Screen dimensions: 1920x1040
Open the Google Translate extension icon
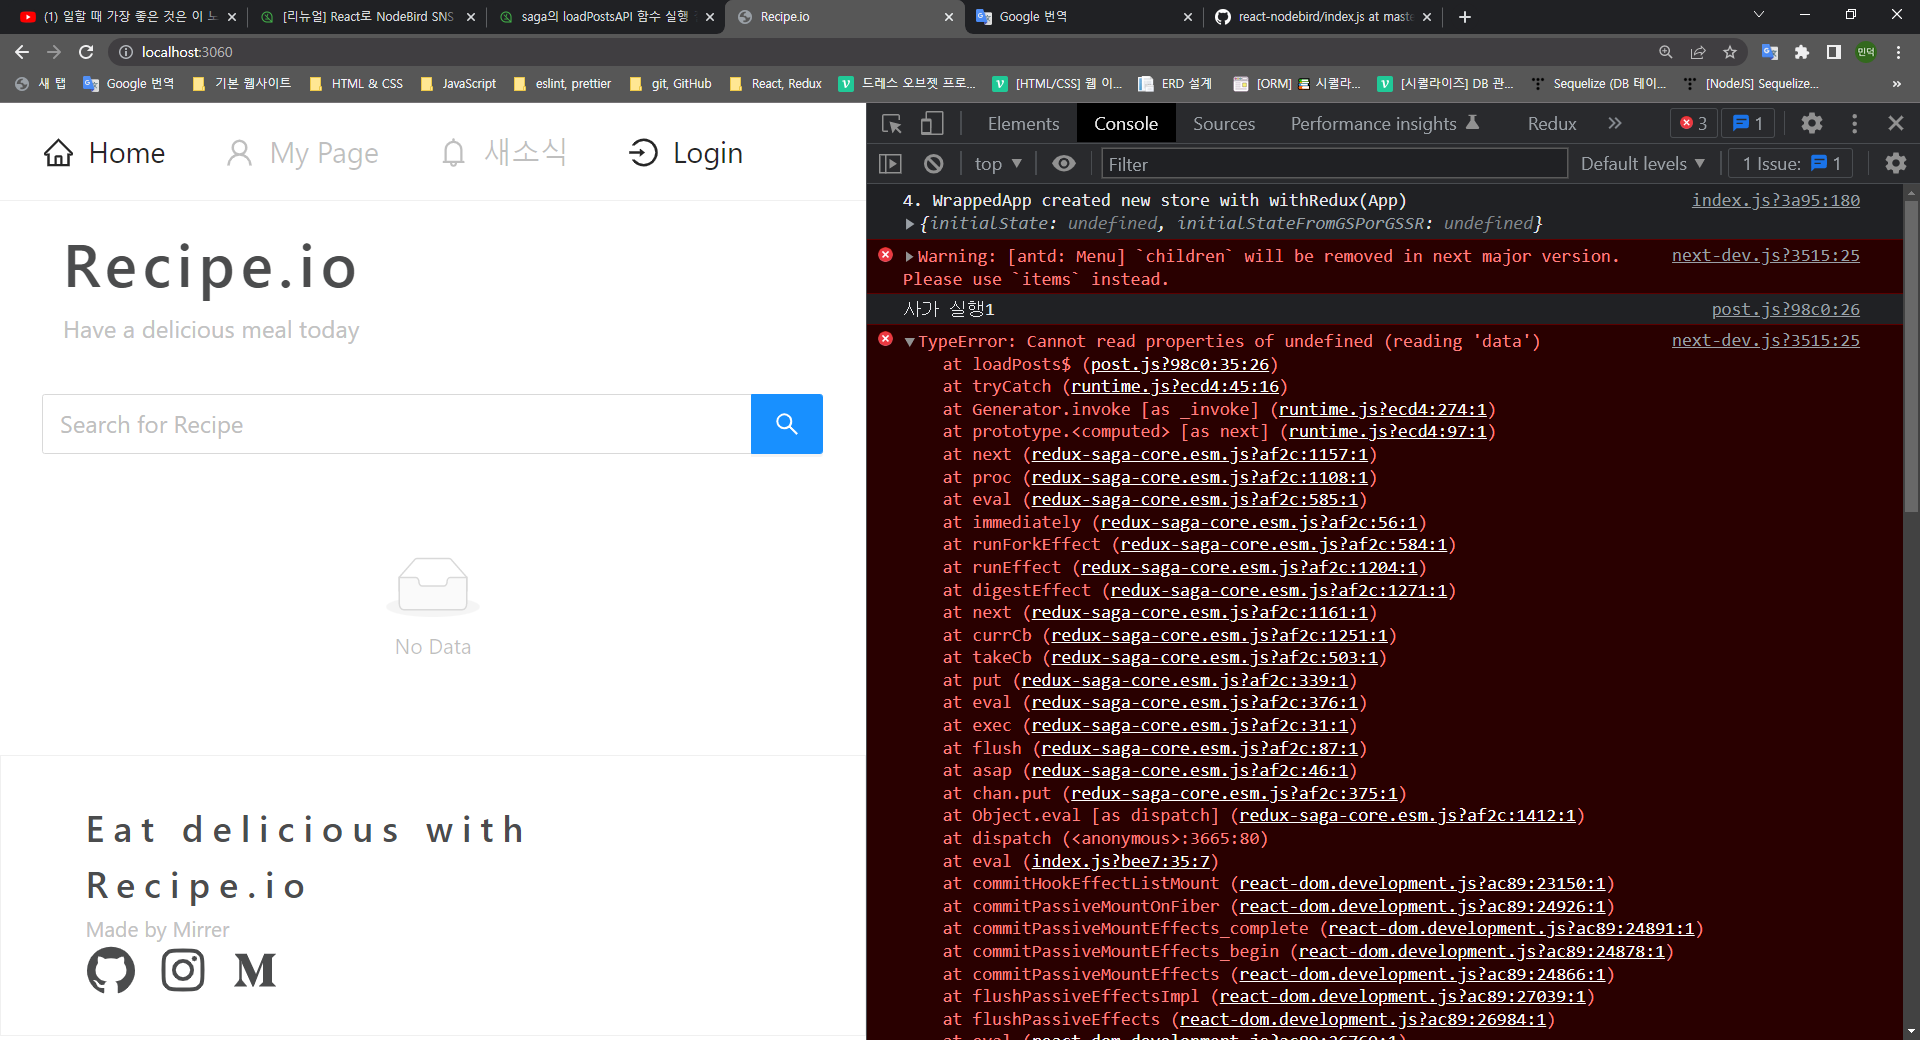[1770, 52]
